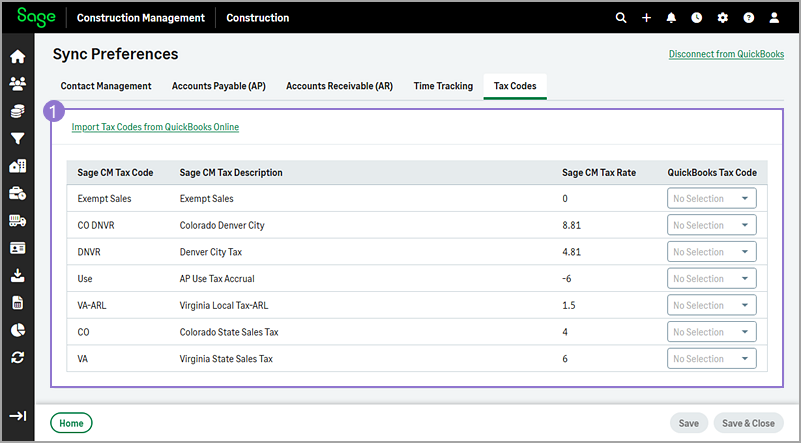Click the Disconnect from QuickBooks link

(726, 54)
